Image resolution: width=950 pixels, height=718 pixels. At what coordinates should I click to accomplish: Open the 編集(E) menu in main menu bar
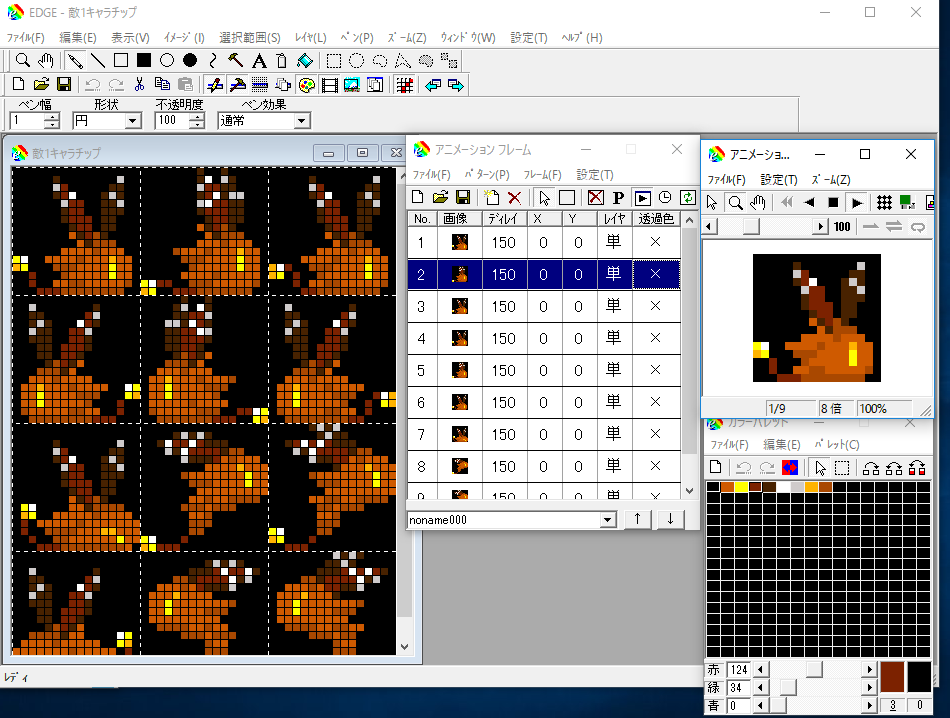point(78,38)
